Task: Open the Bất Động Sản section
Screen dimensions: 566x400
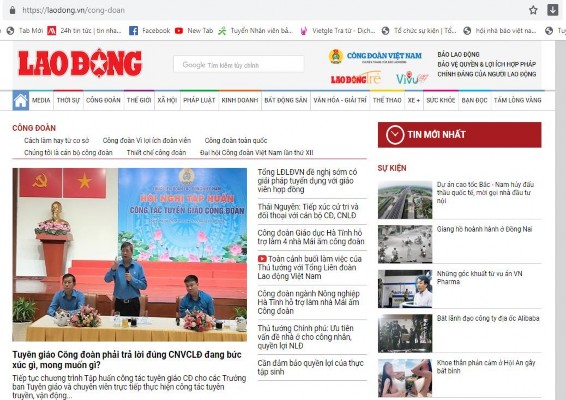Action: point(286,100)
